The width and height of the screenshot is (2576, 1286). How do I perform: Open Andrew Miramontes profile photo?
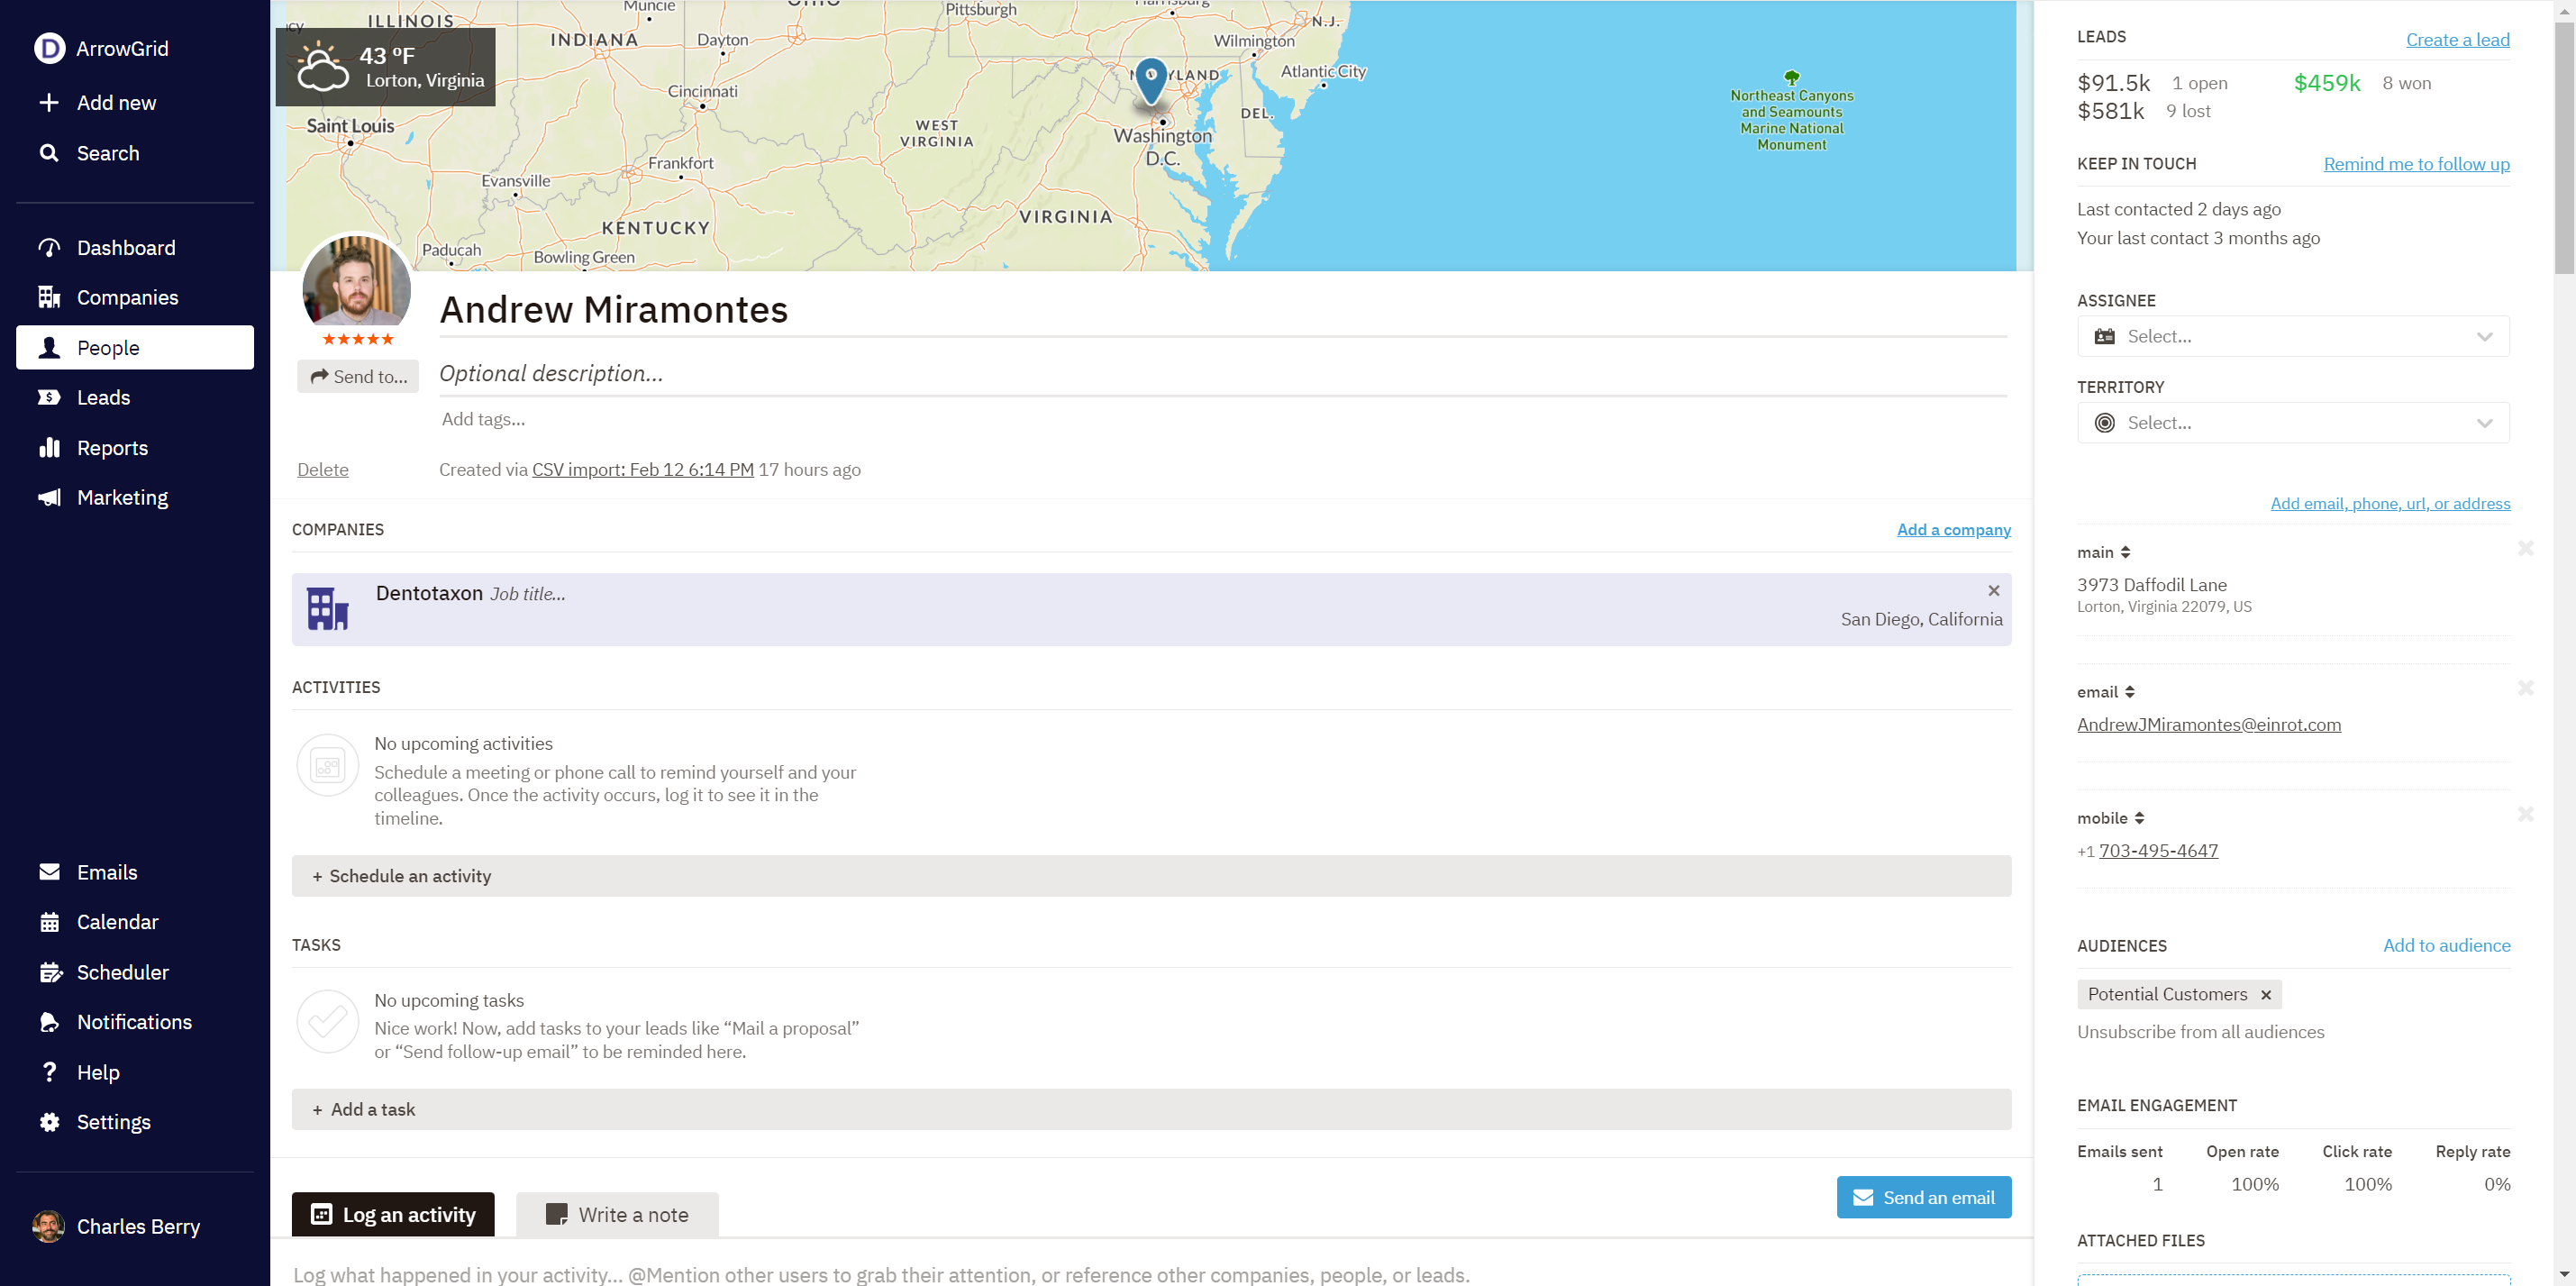[356, 285]
